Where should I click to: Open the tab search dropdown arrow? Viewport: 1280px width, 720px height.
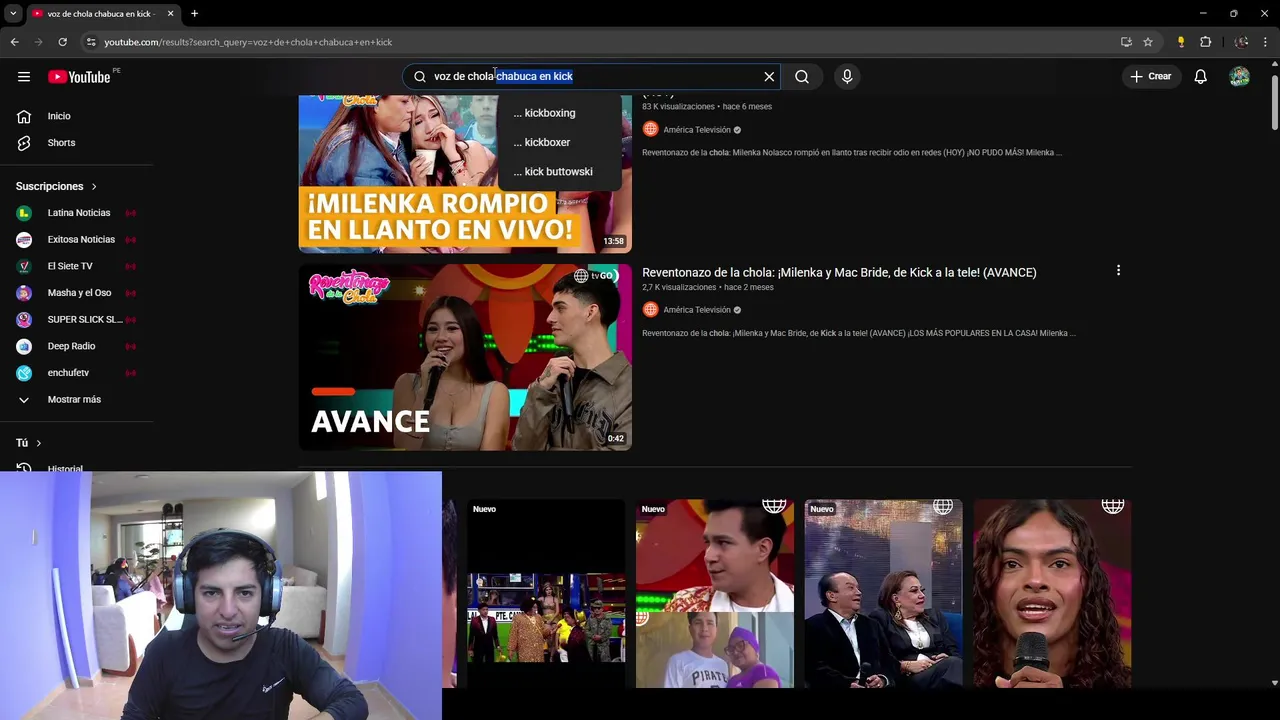(x=13, y=13)
